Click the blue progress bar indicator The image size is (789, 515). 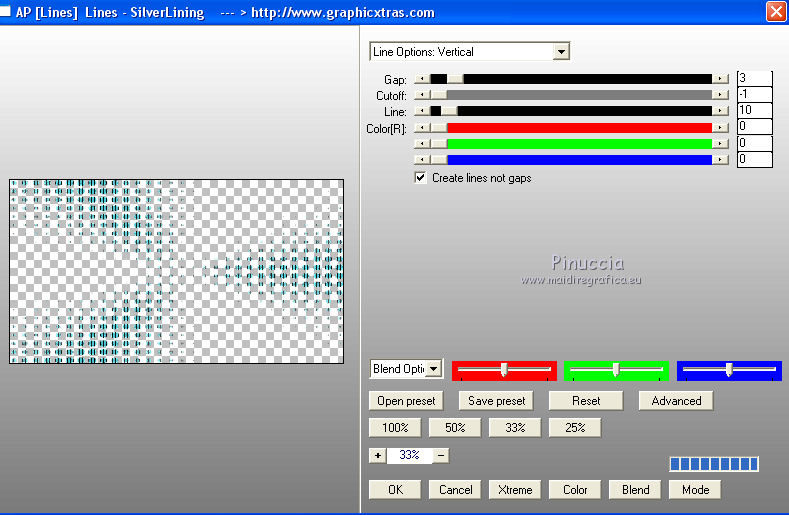(x=714, y=464)
